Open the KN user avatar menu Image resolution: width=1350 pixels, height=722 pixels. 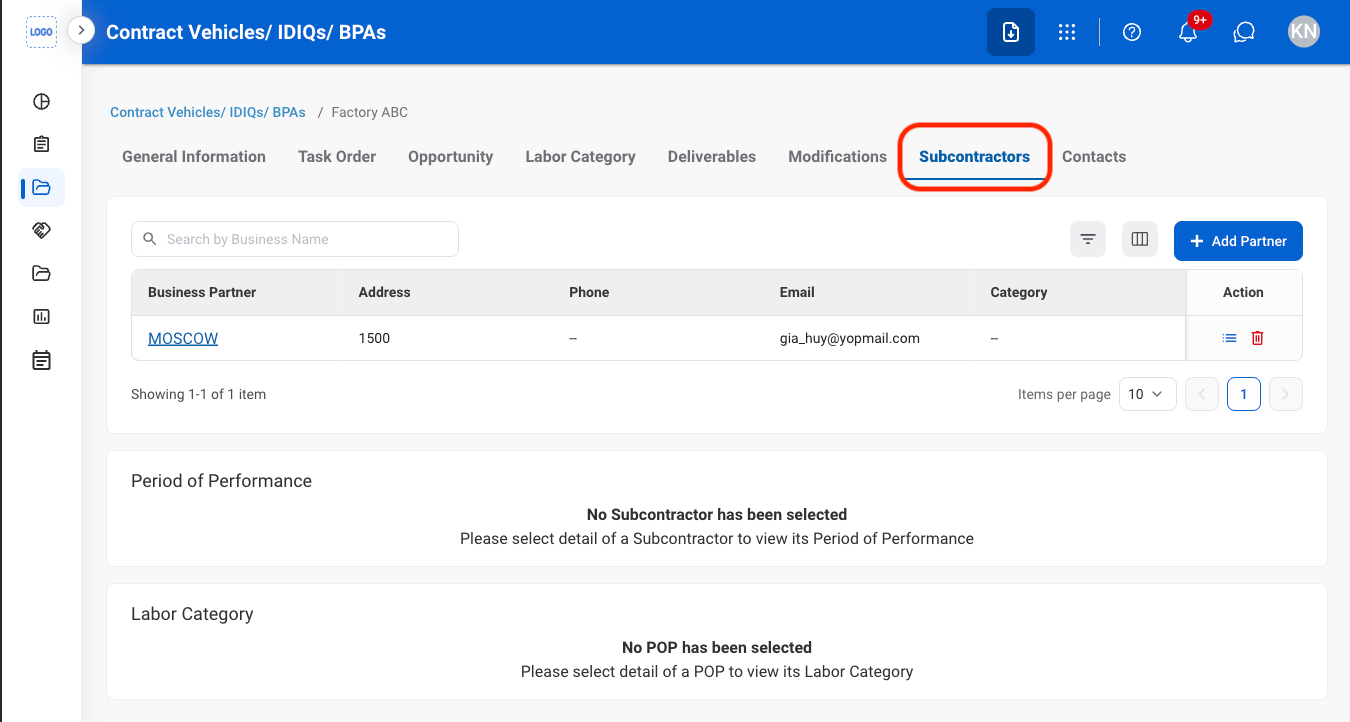click(1304, 32)
